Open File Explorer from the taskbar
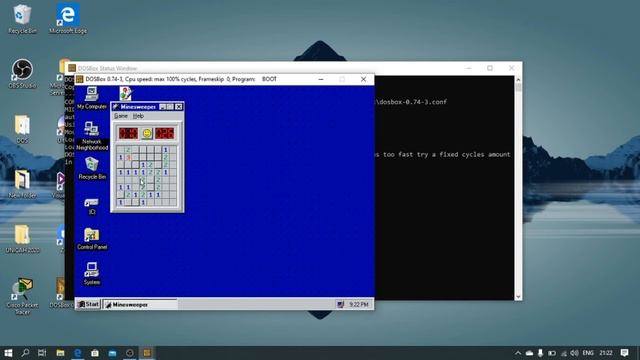Image resolution: width=640 pixels, height=360 pixels. (60, 353)
